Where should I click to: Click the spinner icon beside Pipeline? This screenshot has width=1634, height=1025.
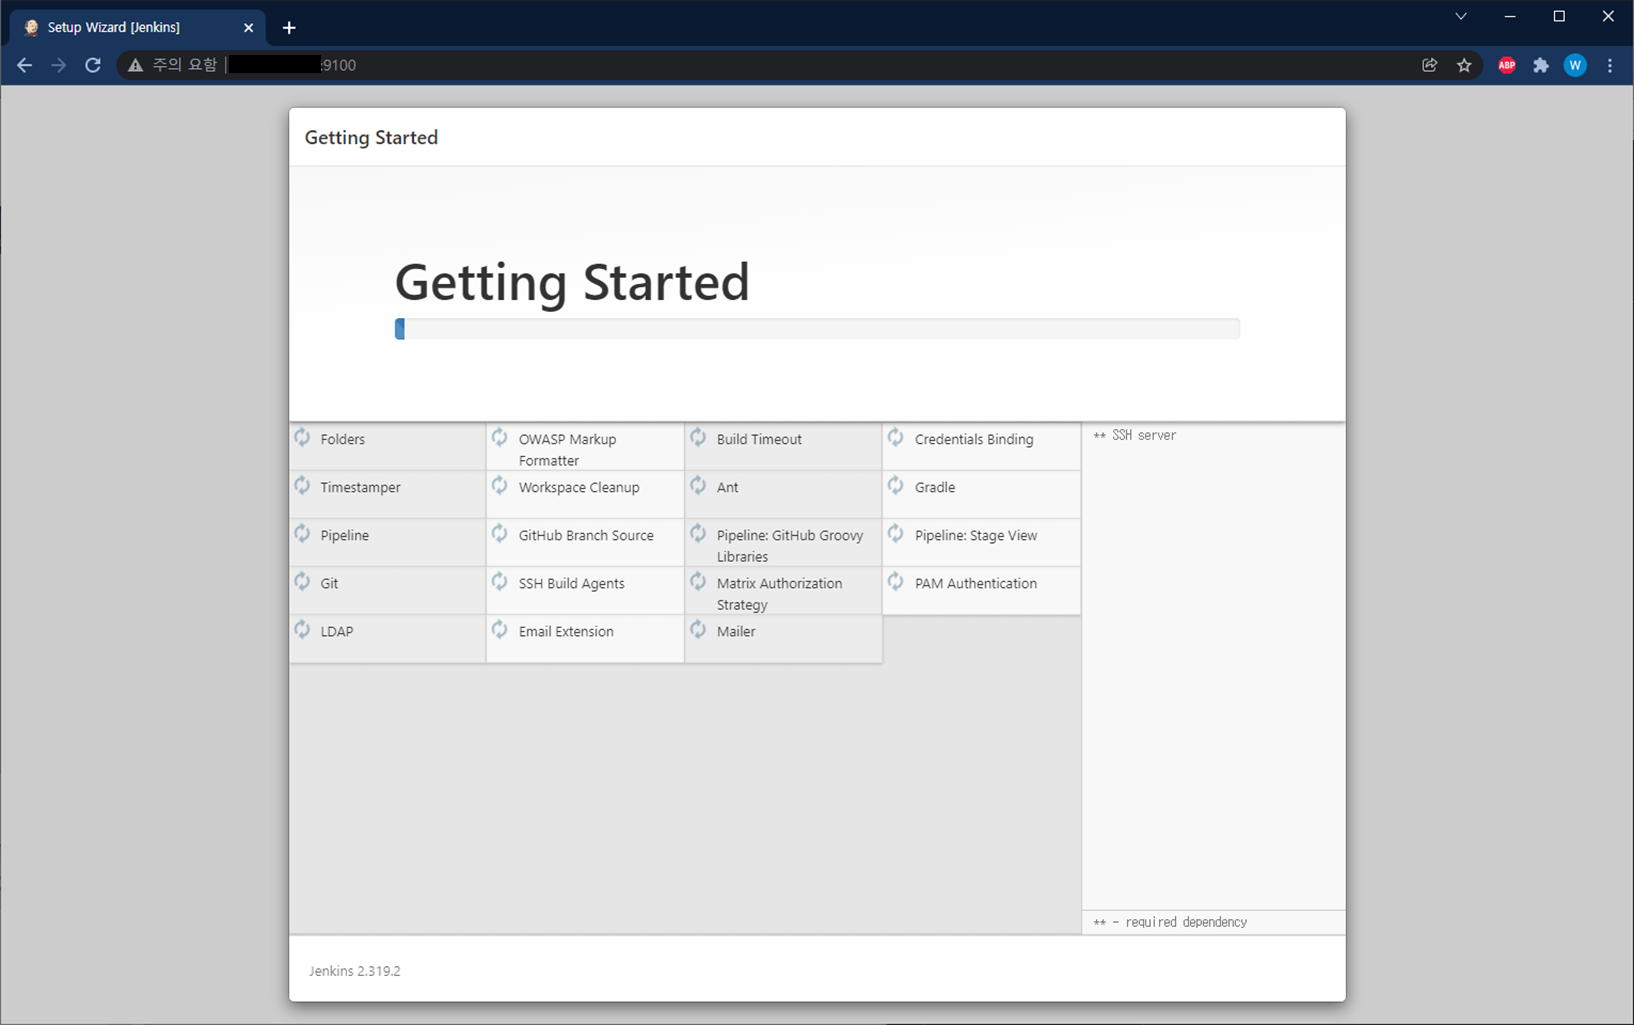coord(302,533)
